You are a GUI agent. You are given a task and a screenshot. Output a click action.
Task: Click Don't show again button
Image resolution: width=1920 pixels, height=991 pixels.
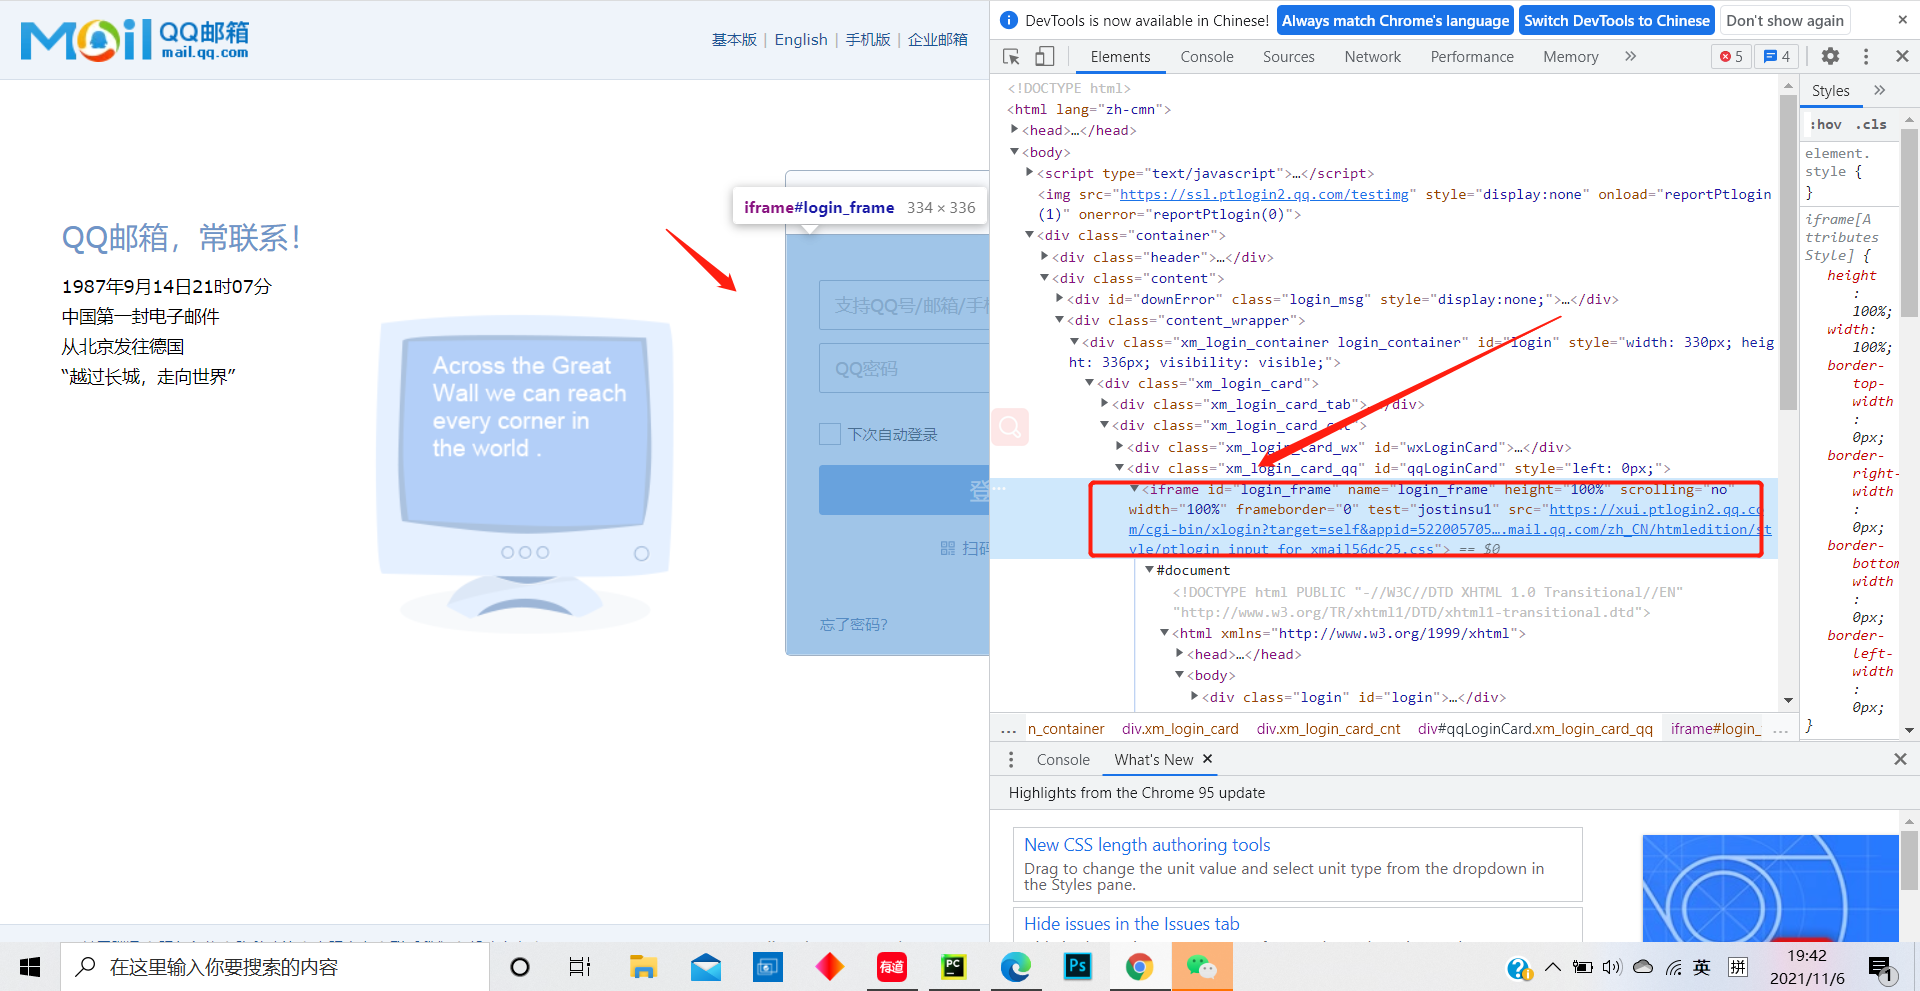point(1785,20)
